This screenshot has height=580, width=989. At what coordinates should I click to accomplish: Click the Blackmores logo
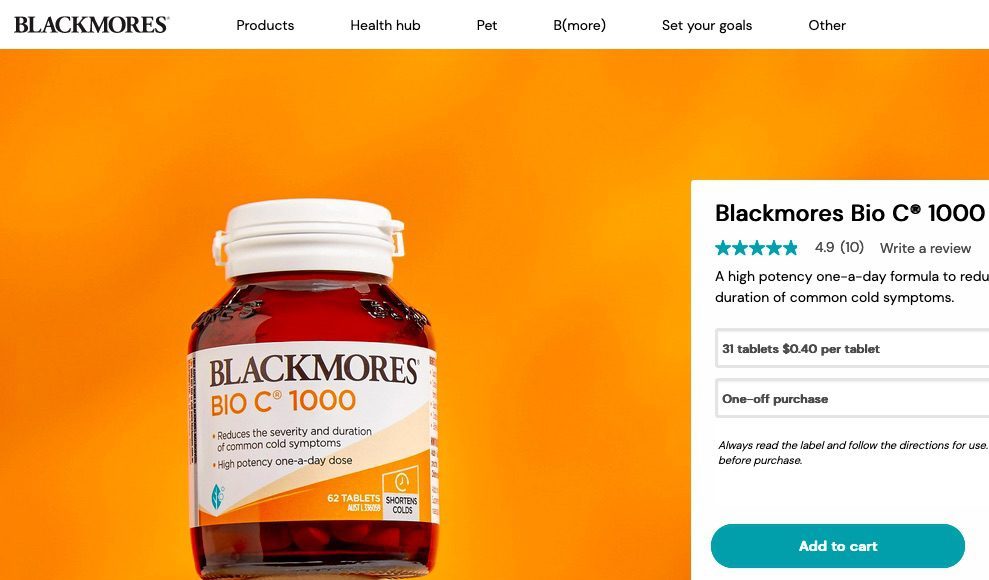(x=91, y=25)
